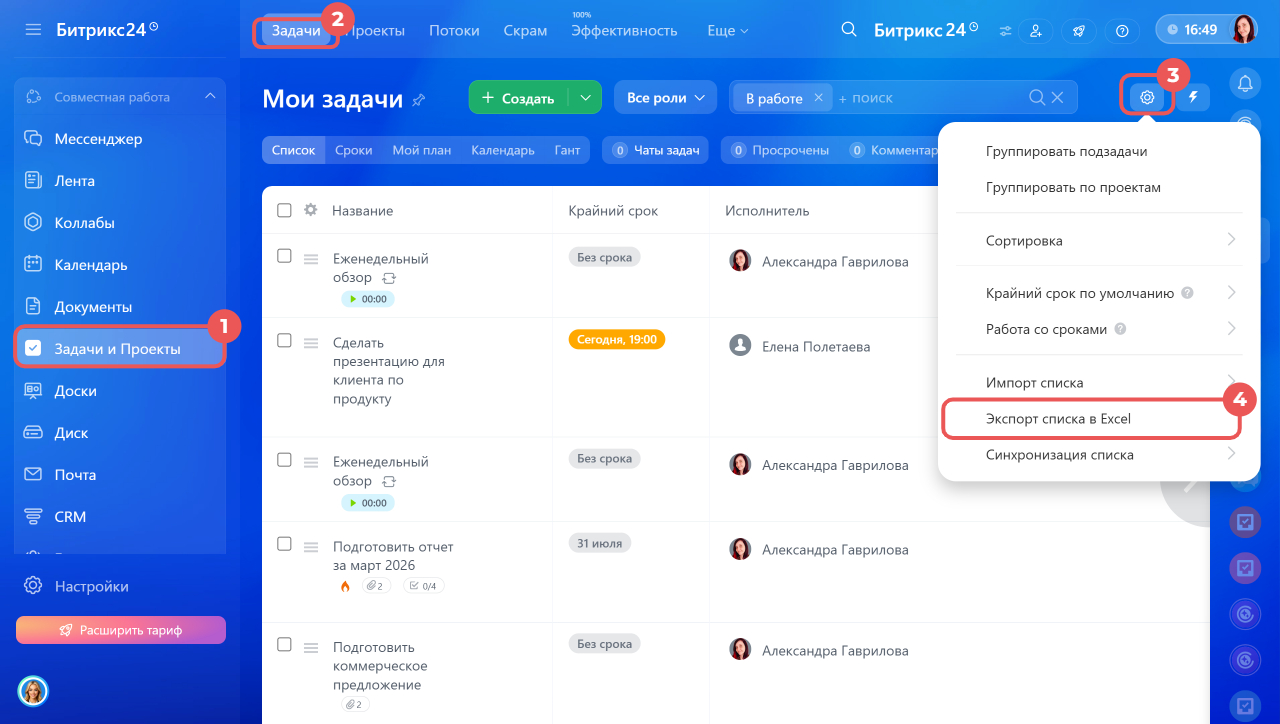Click the Расширить тариф button

pyautogui.click(x=121, y=630)
